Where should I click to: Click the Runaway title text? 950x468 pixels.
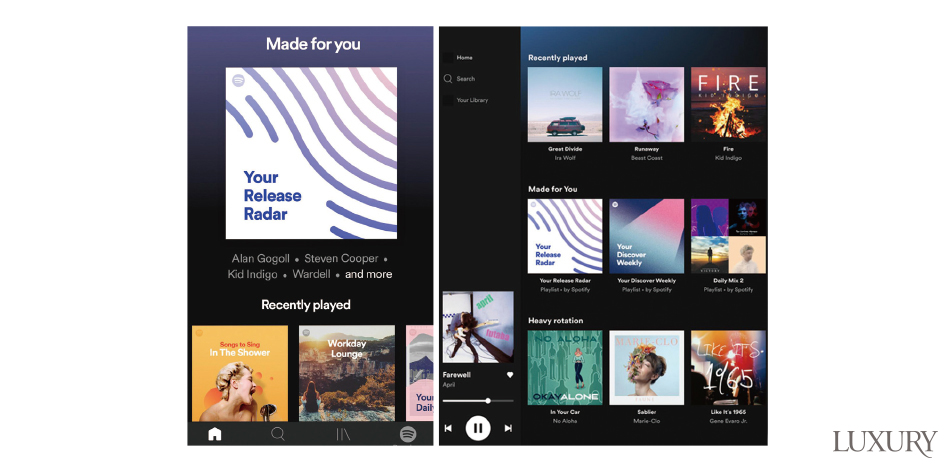point(646,149)
